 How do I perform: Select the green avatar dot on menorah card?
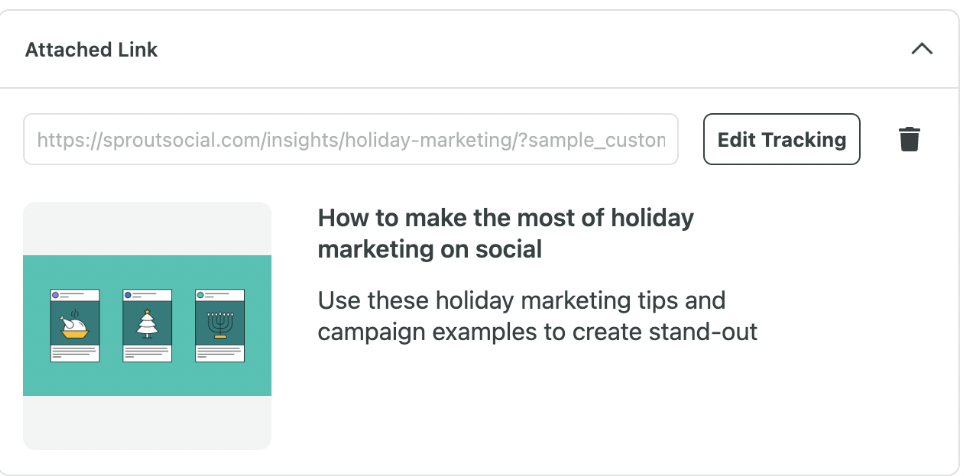tap(200, 295)
